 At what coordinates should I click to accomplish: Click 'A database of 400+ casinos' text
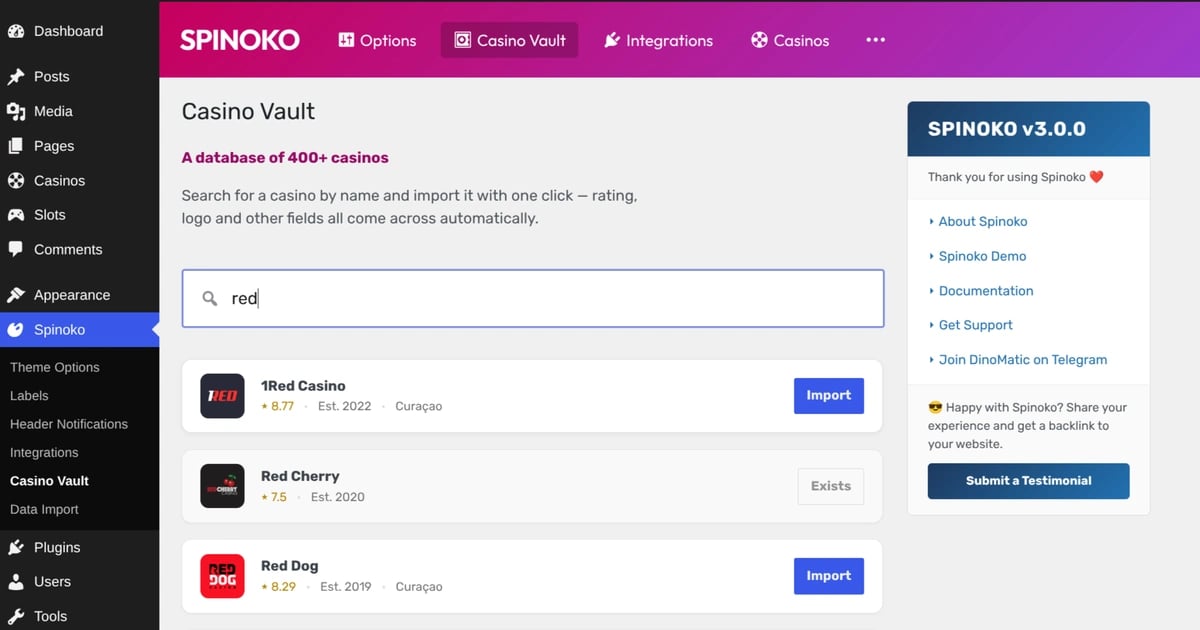[285, 158]
